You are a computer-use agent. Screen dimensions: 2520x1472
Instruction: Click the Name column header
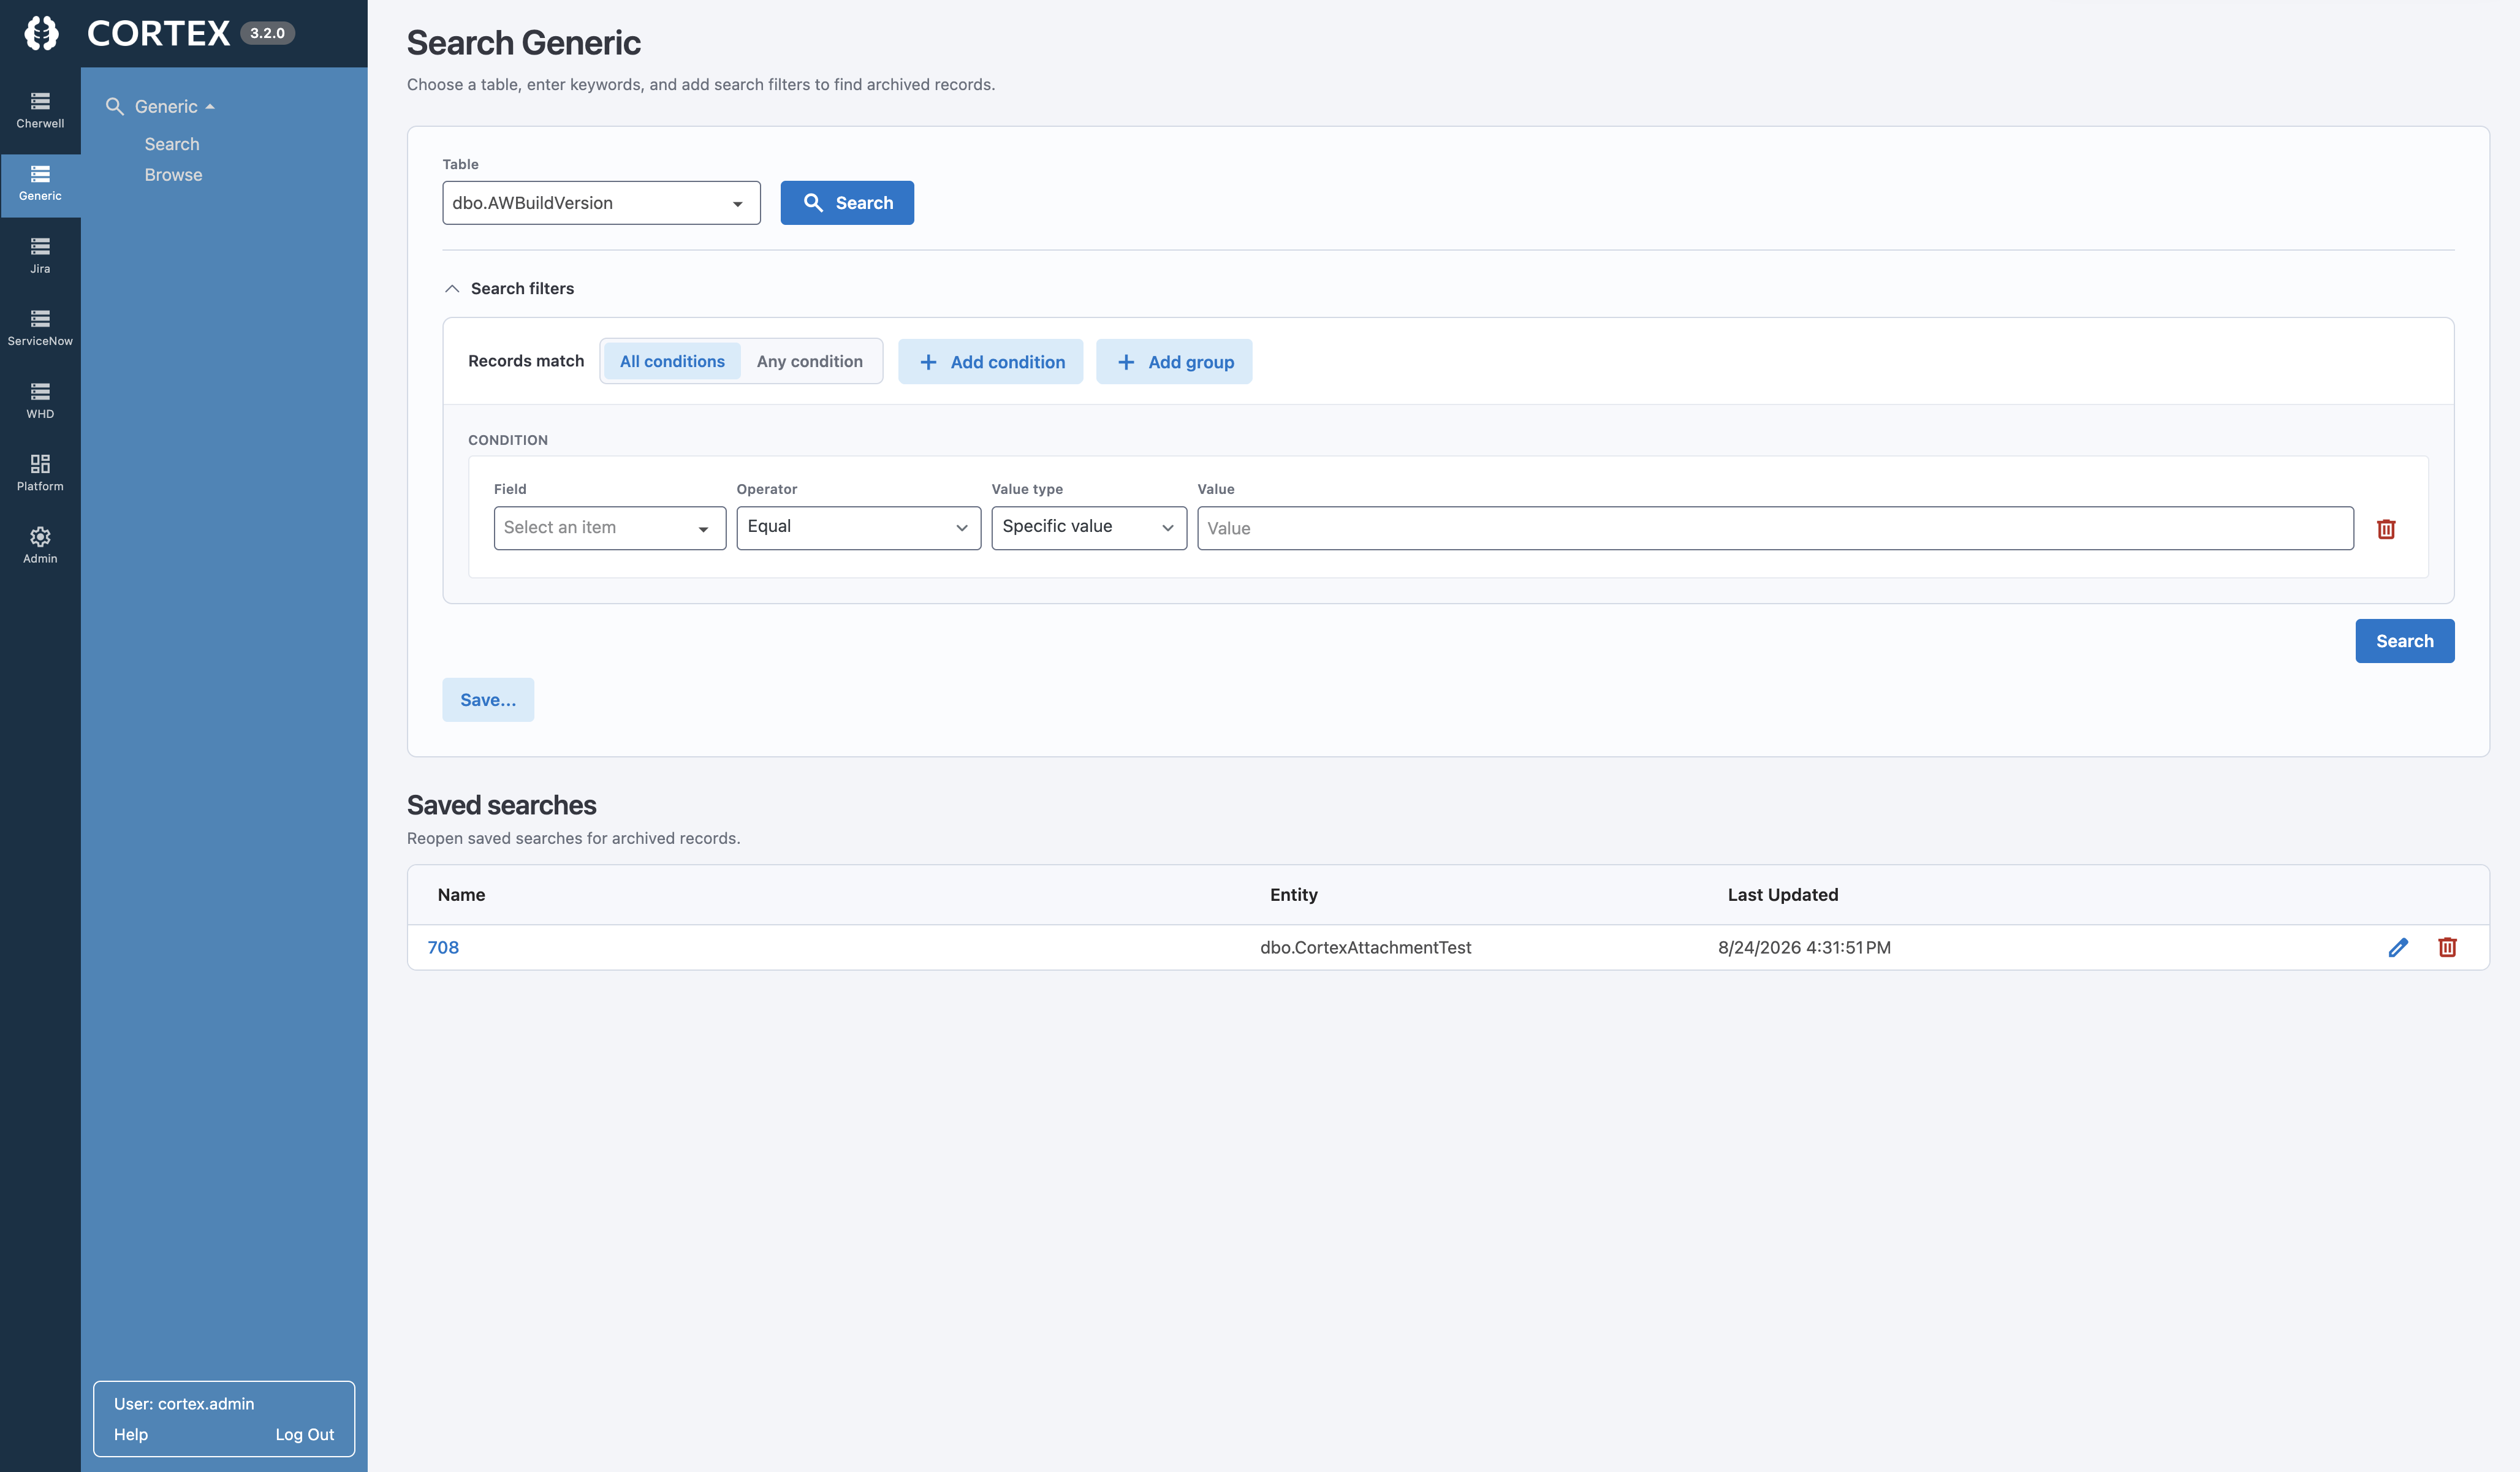click(x=461, y=895)
